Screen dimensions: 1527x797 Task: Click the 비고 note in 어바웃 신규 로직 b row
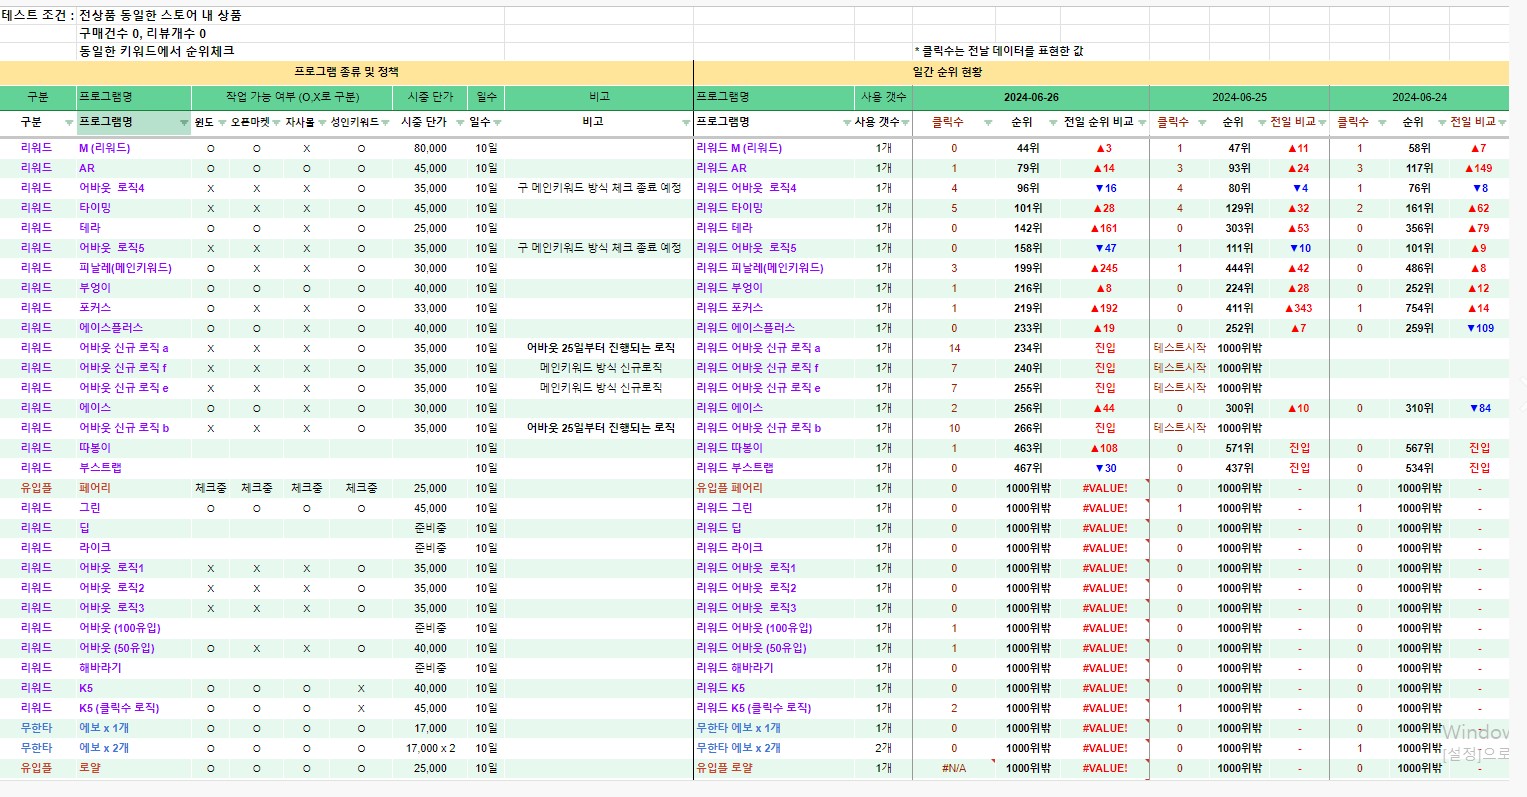[599, 428]
